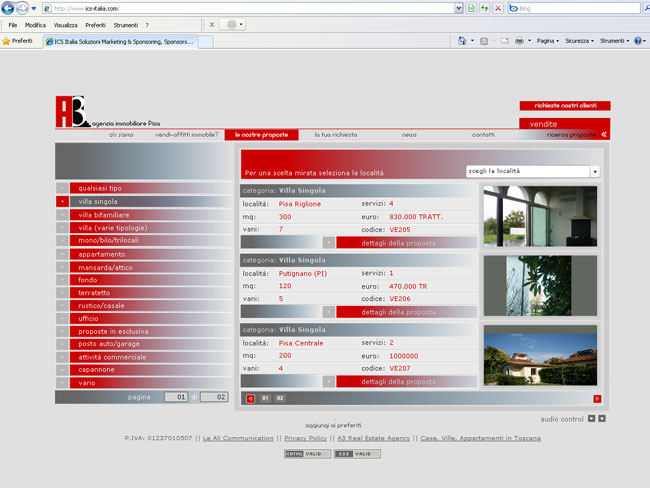Open the recent pages dropdown arrow
650x488 pixels.
coord(34,8)
